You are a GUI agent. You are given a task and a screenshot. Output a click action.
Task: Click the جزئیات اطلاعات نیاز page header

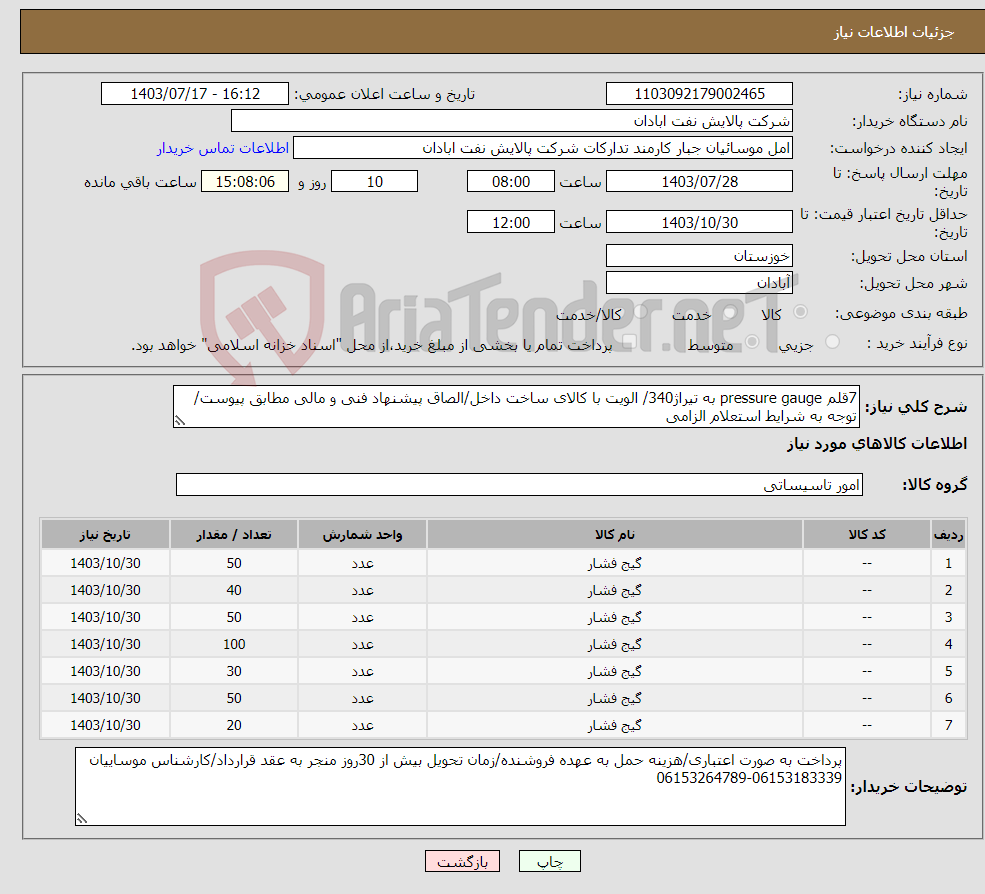tap(893, 32)
